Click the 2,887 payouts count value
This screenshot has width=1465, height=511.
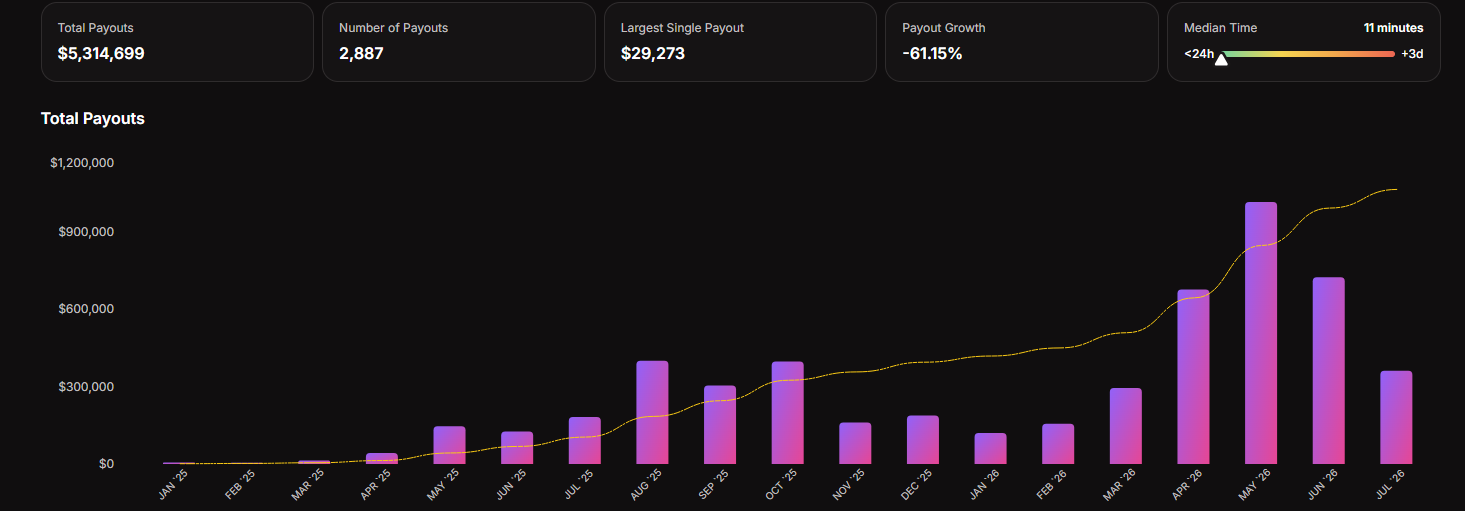click(x=361, y=54)
